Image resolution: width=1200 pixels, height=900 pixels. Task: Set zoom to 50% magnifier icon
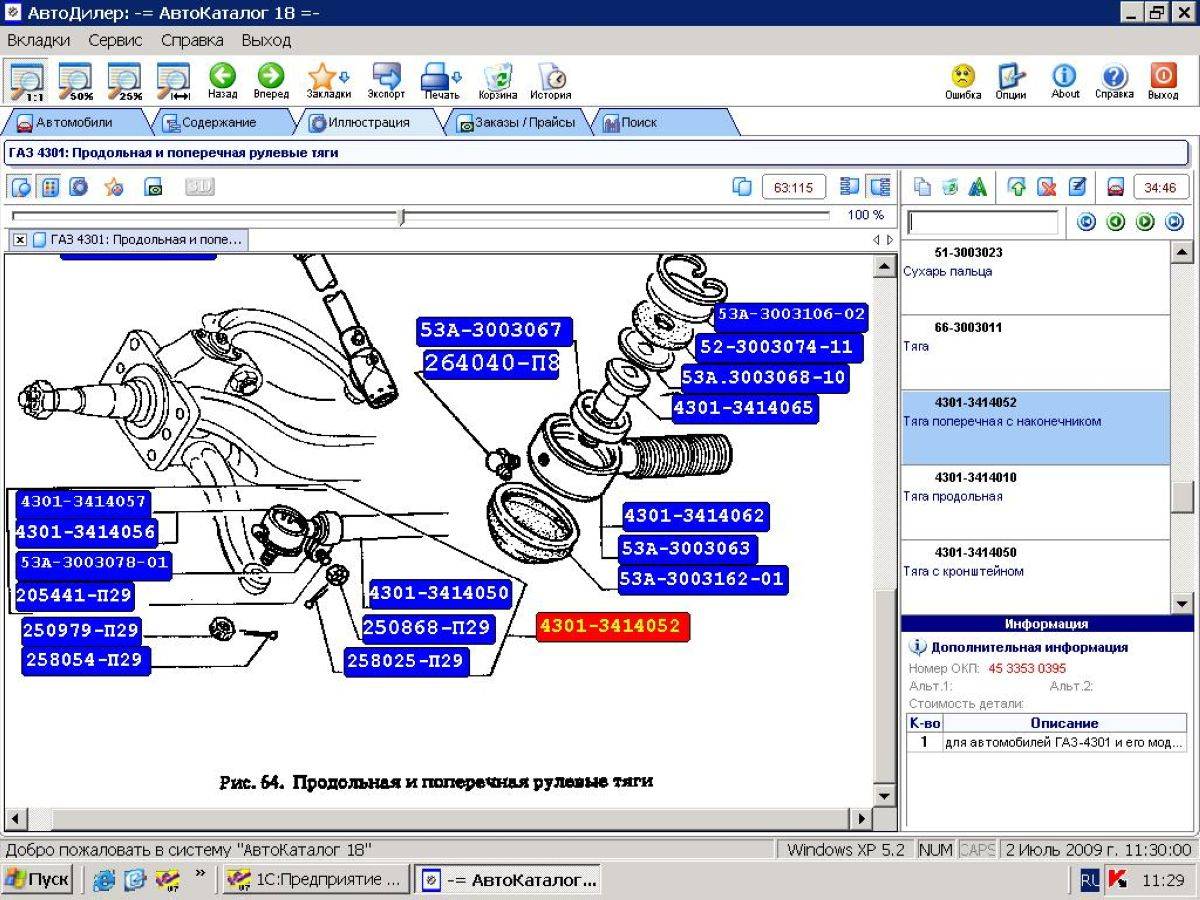[x=75, y=81]
